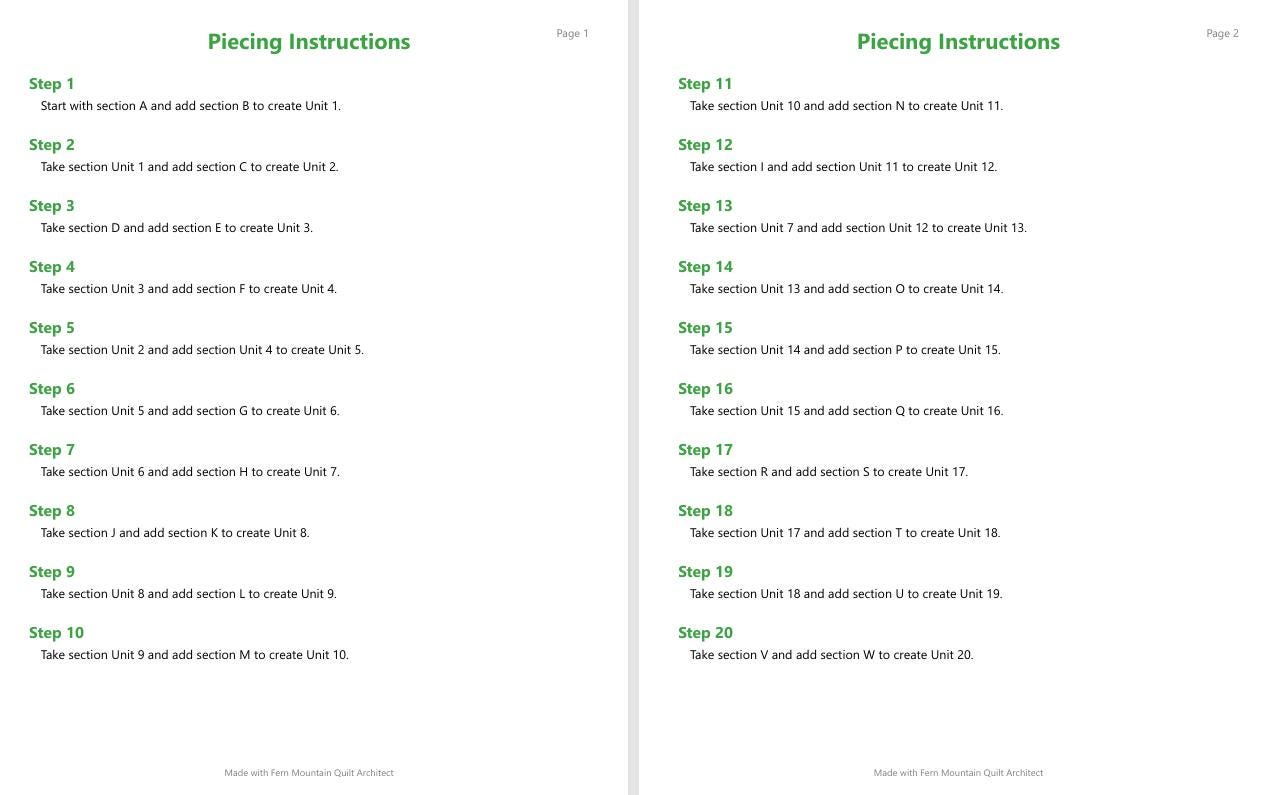This screenshot has height=795, width=1277.
Task: Click the Step 20 heading
Action: pyautogui.click(x=705, y=633)
